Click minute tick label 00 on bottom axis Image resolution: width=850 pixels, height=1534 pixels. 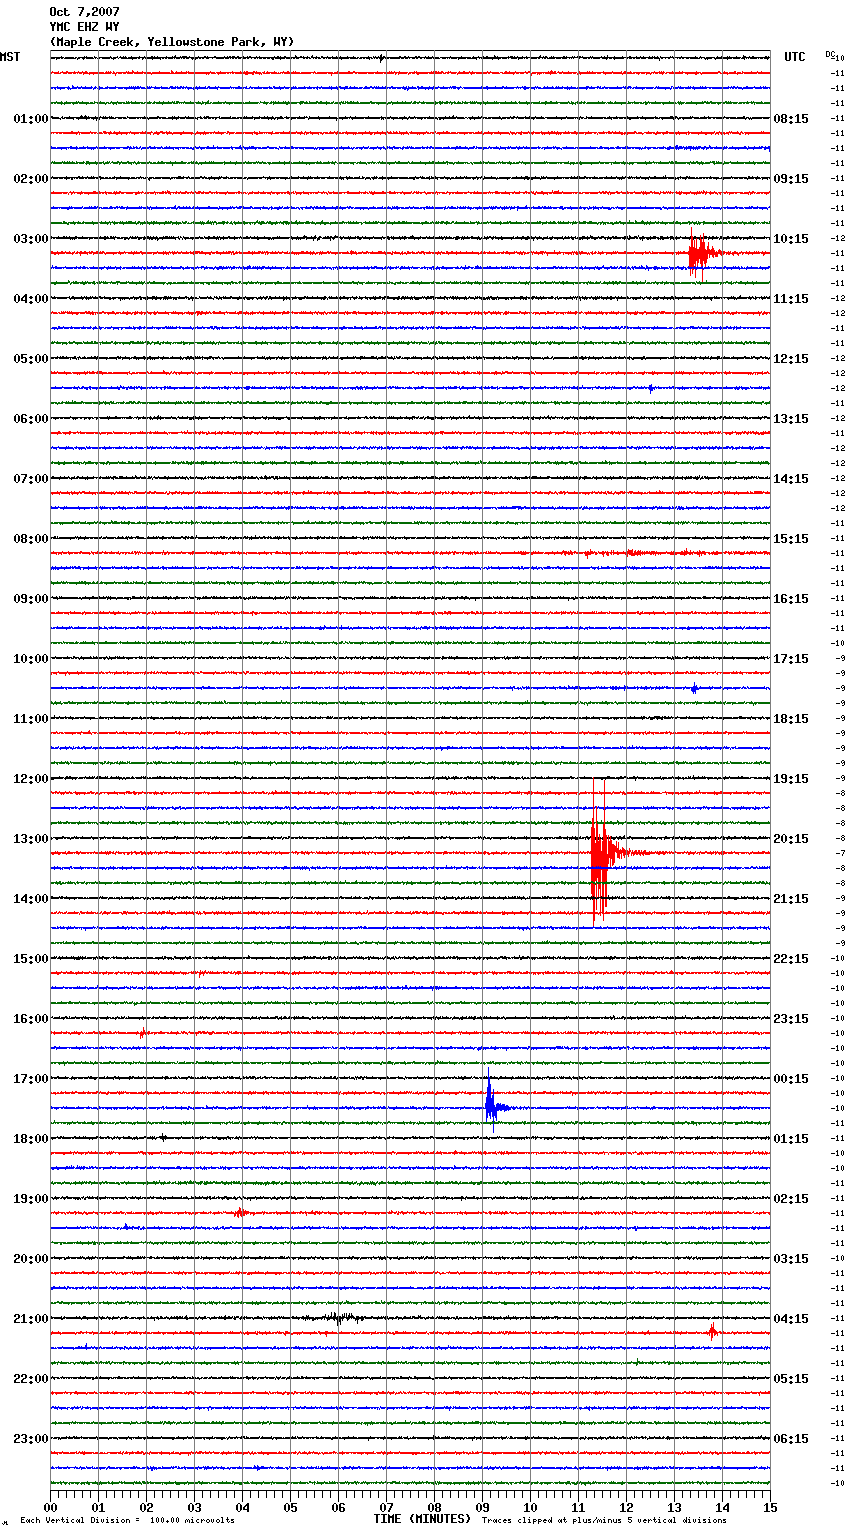51,1508
